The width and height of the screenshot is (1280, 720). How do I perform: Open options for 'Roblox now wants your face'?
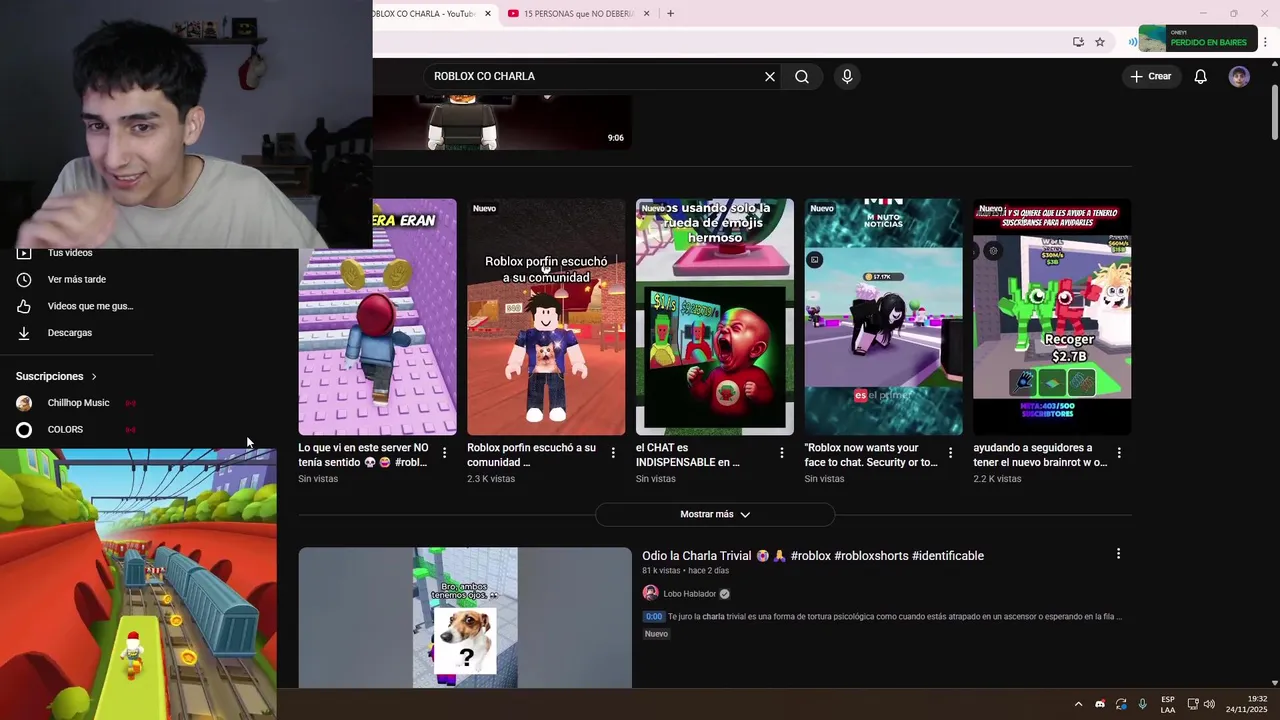951,453
